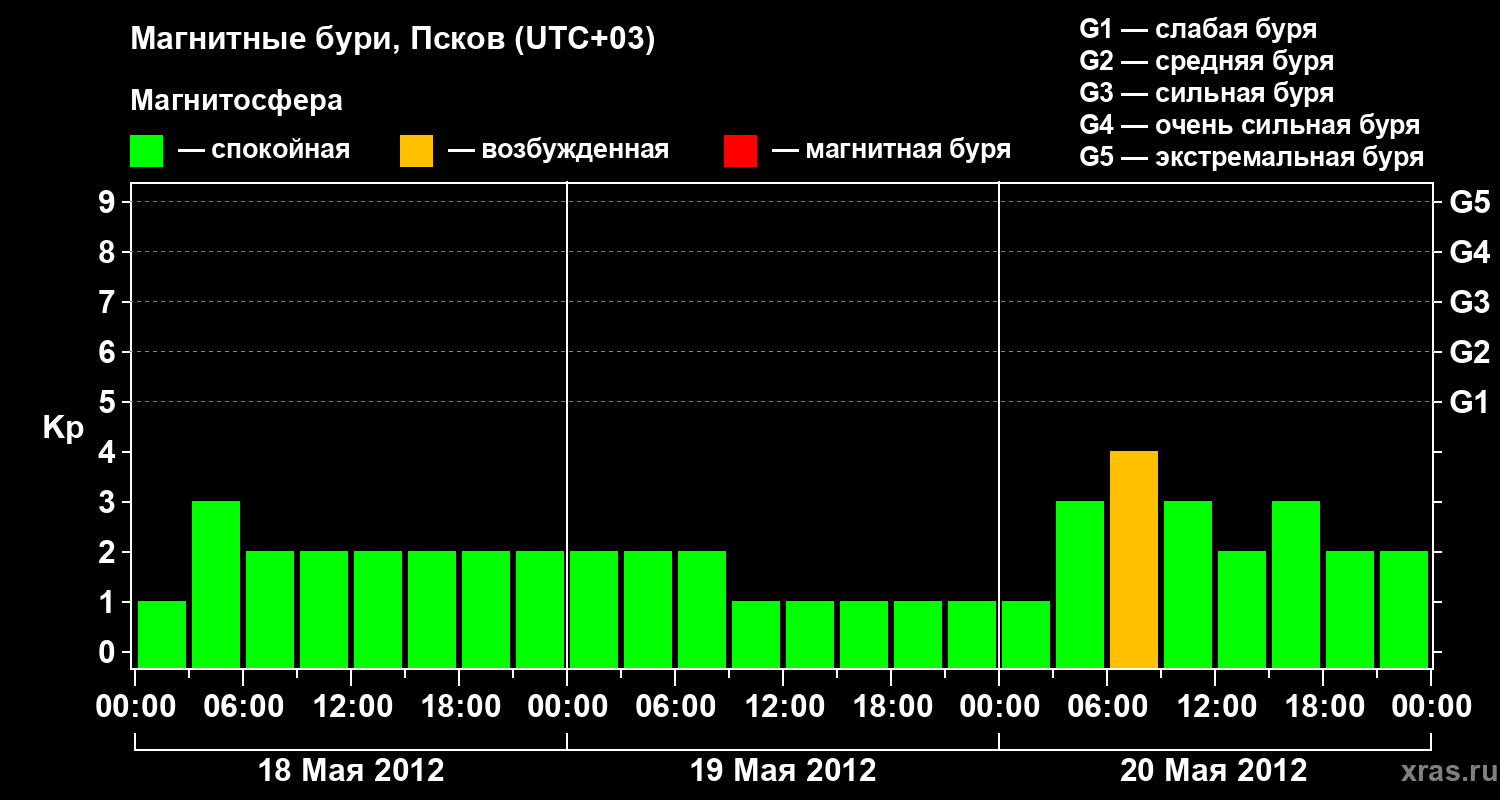Click the 09:00–12:00 Kp 3 bar on 20 May
1500x800 pixels.
pyautogui.click(x=1188, y=584)
